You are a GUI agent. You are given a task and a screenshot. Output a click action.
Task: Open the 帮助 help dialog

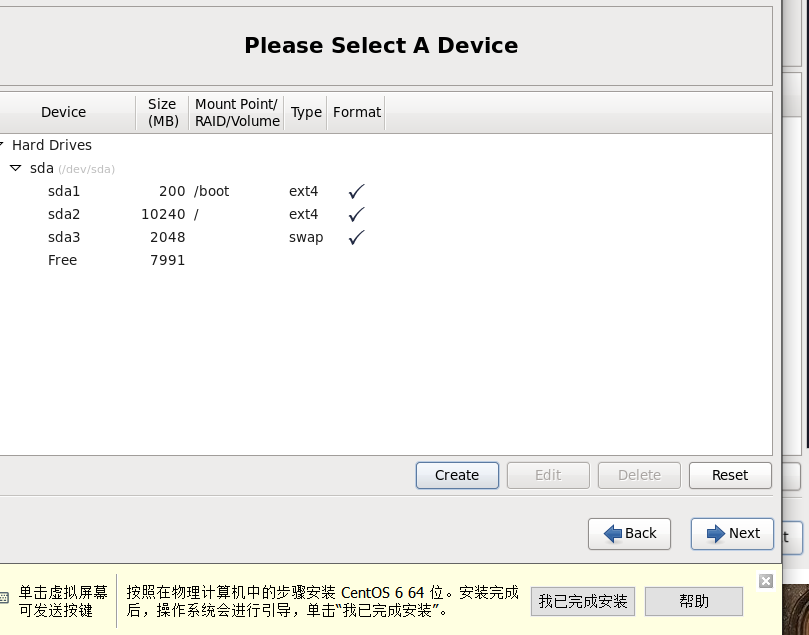coord(694,601)
